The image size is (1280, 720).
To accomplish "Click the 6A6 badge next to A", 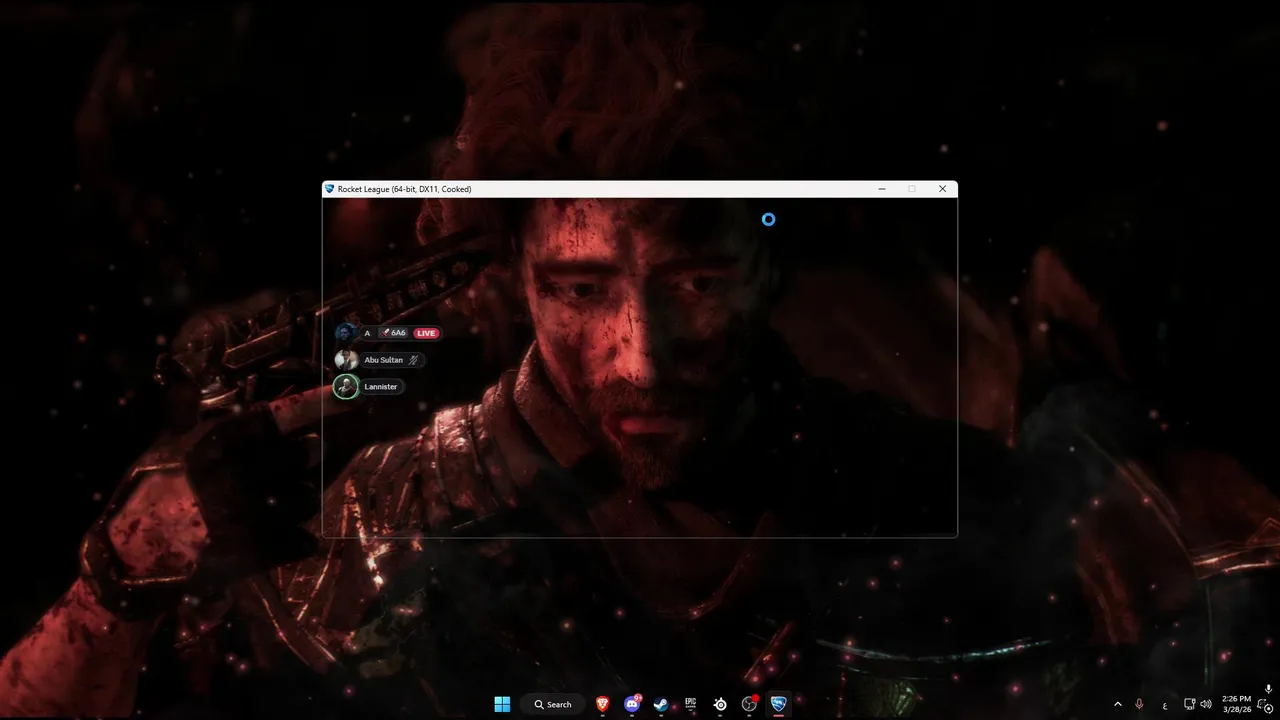I will (395, 333).
